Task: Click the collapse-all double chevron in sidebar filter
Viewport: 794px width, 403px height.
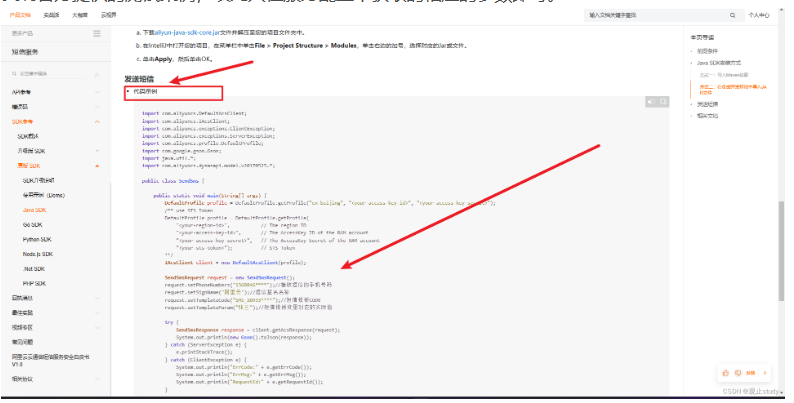Action: pos(97,75)
